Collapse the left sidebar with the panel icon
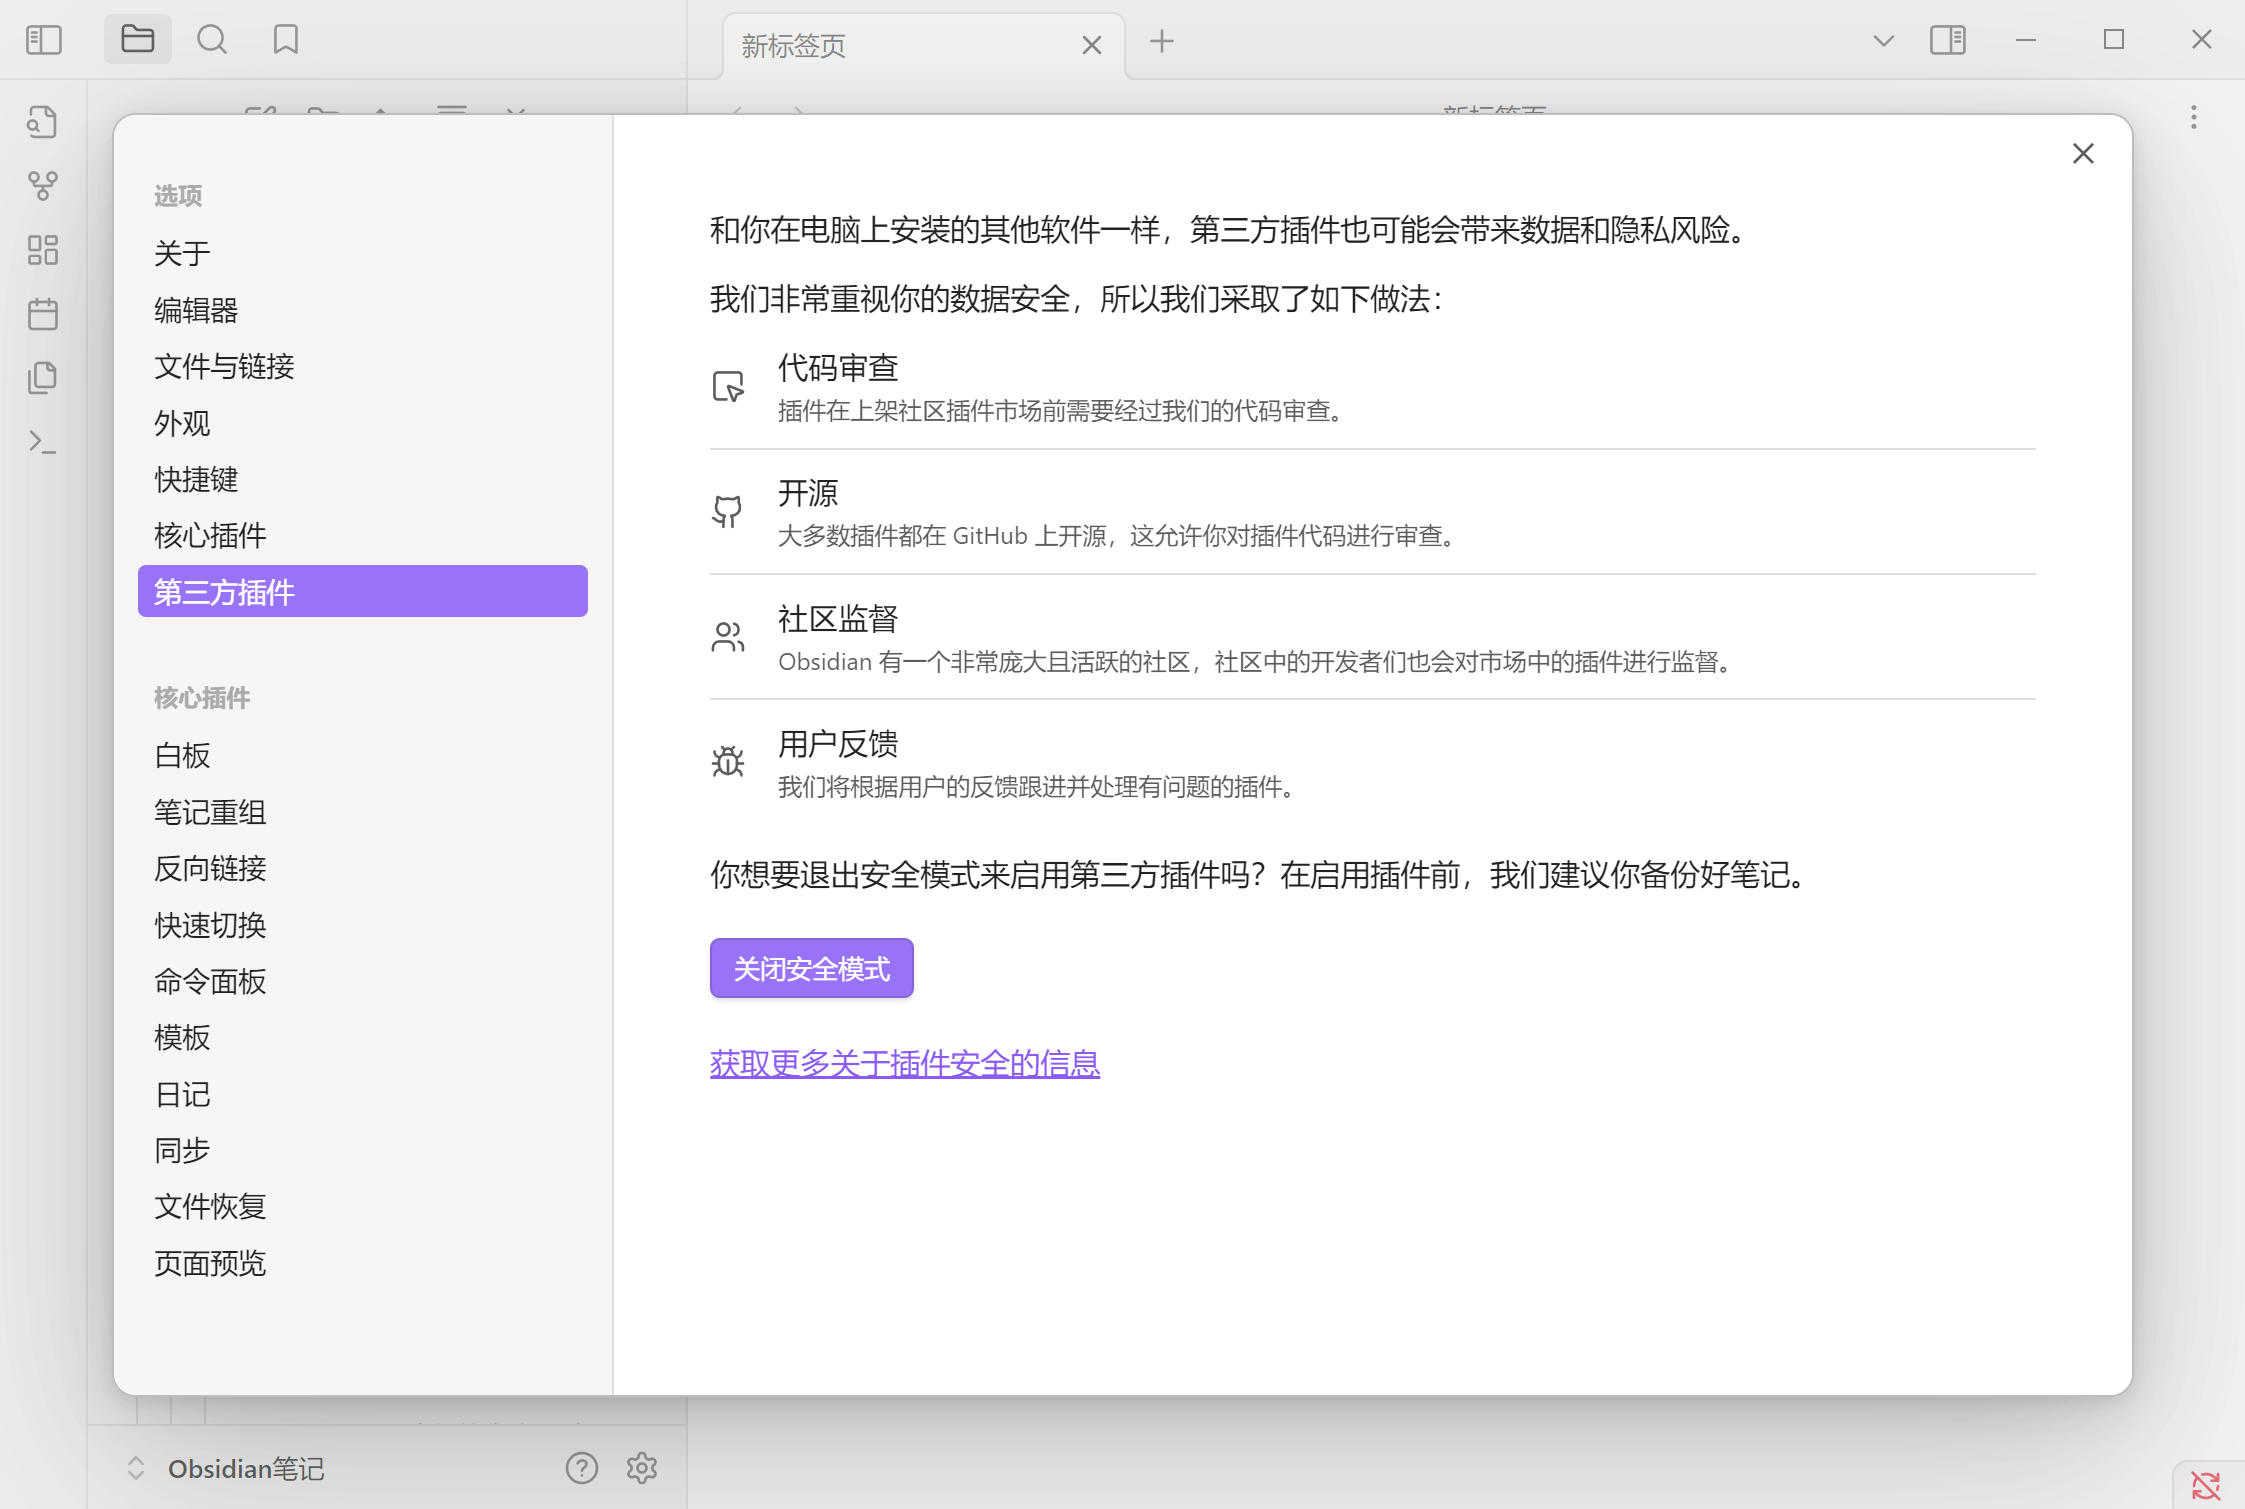Viewport: 2245px width, 1509px height. coord(43,39)
